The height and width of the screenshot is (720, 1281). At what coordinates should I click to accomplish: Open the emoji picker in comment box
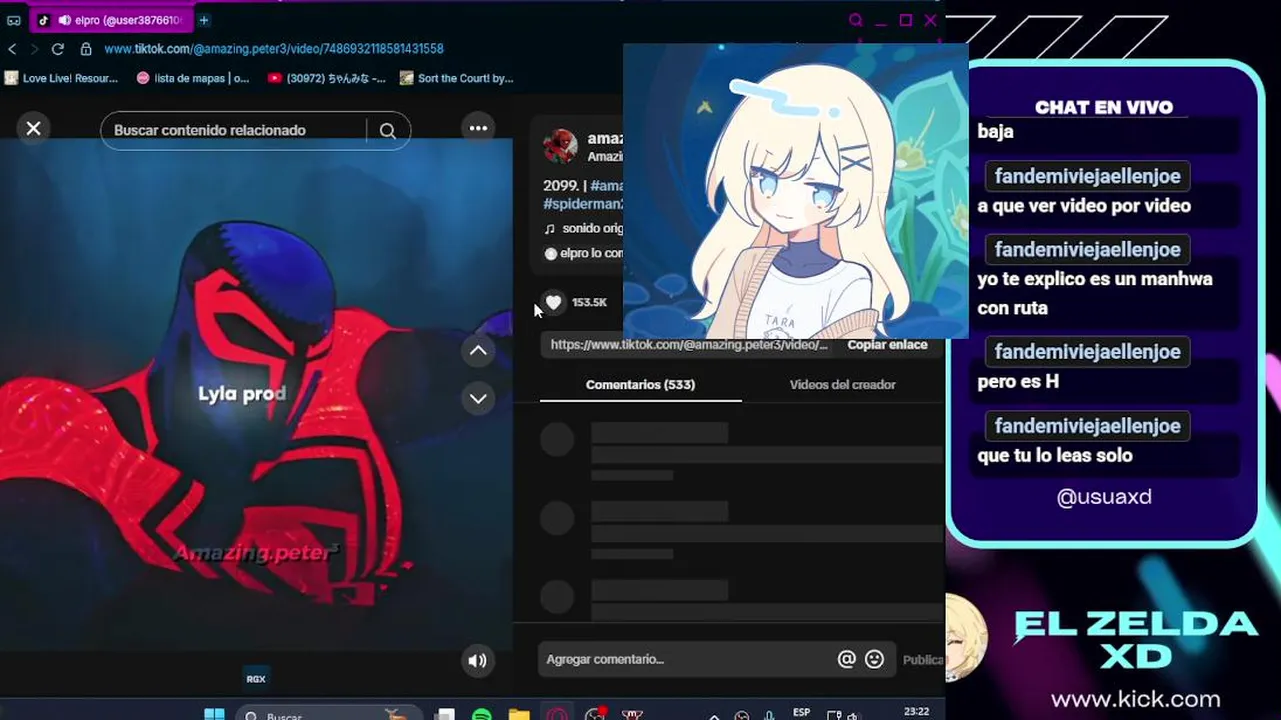tap(875, 659)
